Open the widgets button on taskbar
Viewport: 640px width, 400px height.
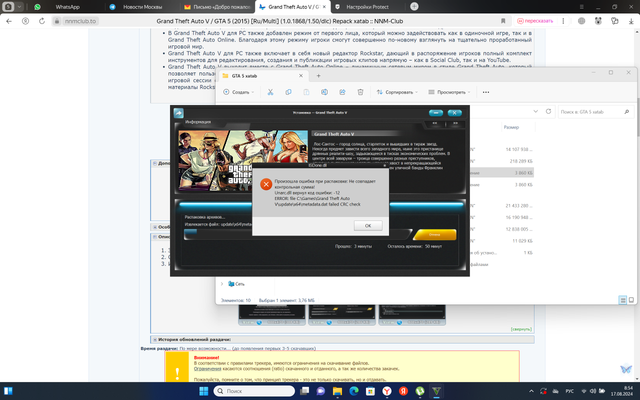coord(8,391)
